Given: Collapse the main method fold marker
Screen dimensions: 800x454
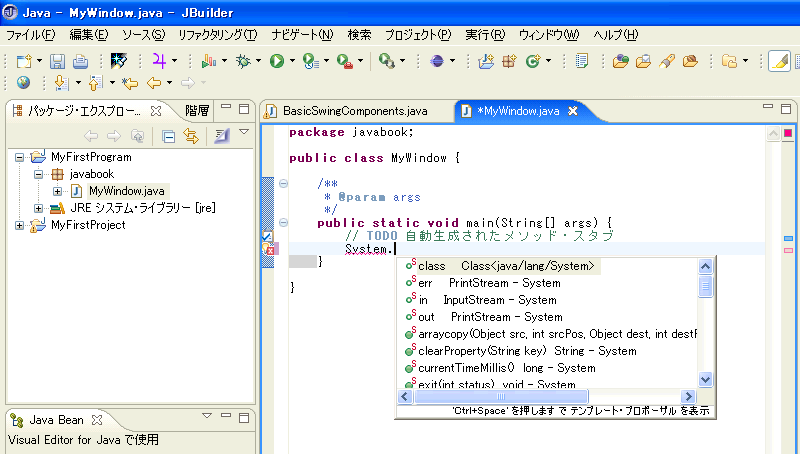Looking at the screenshot, I should click(284, 223).
